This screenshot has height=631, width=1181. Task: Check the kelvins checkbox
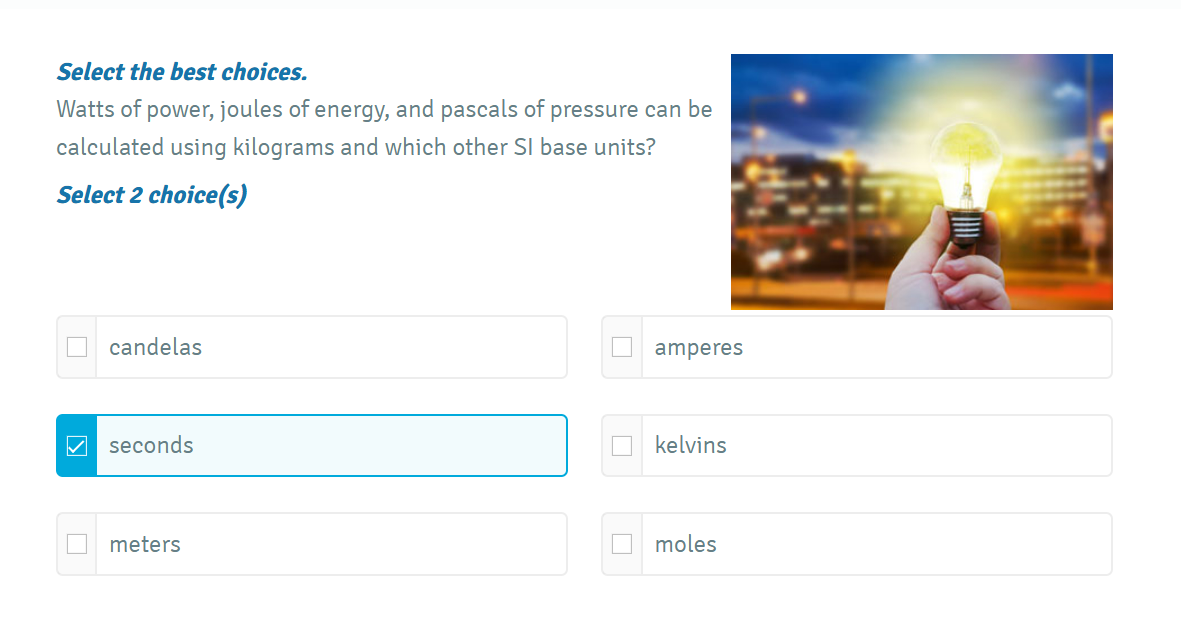pyautogui.click(x=622, y=446)
